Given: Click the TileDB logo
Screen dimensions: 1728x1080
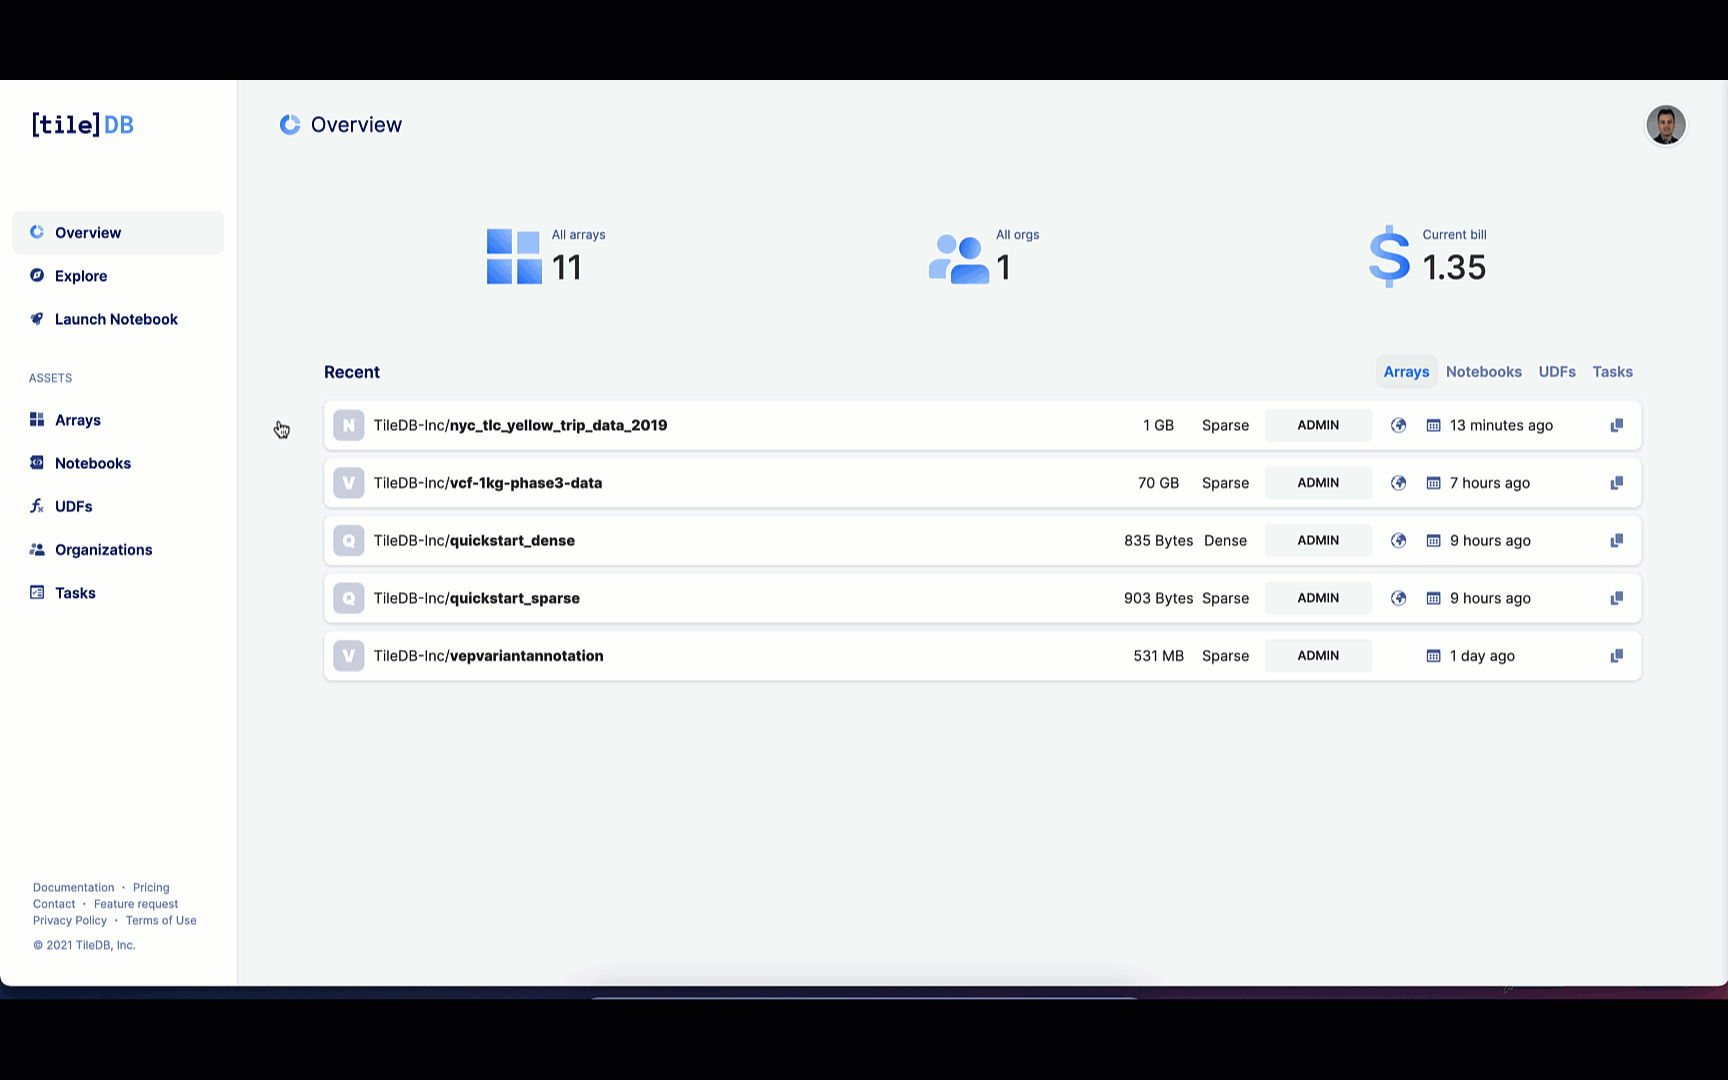Looking at the screenshot, I should (82, 124).
